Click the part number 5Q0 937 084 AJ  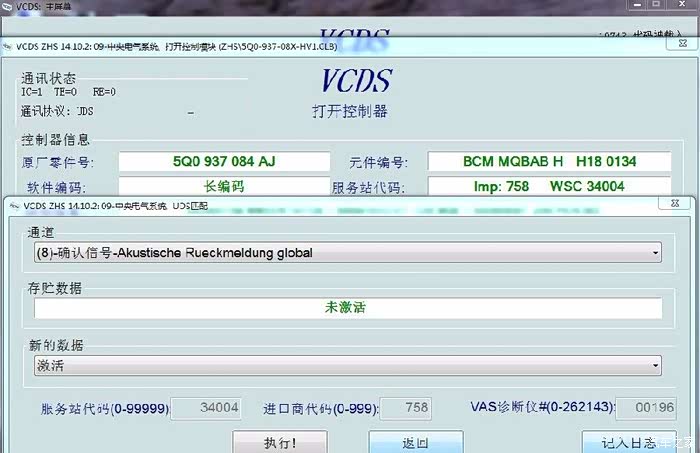pos(224,161)
